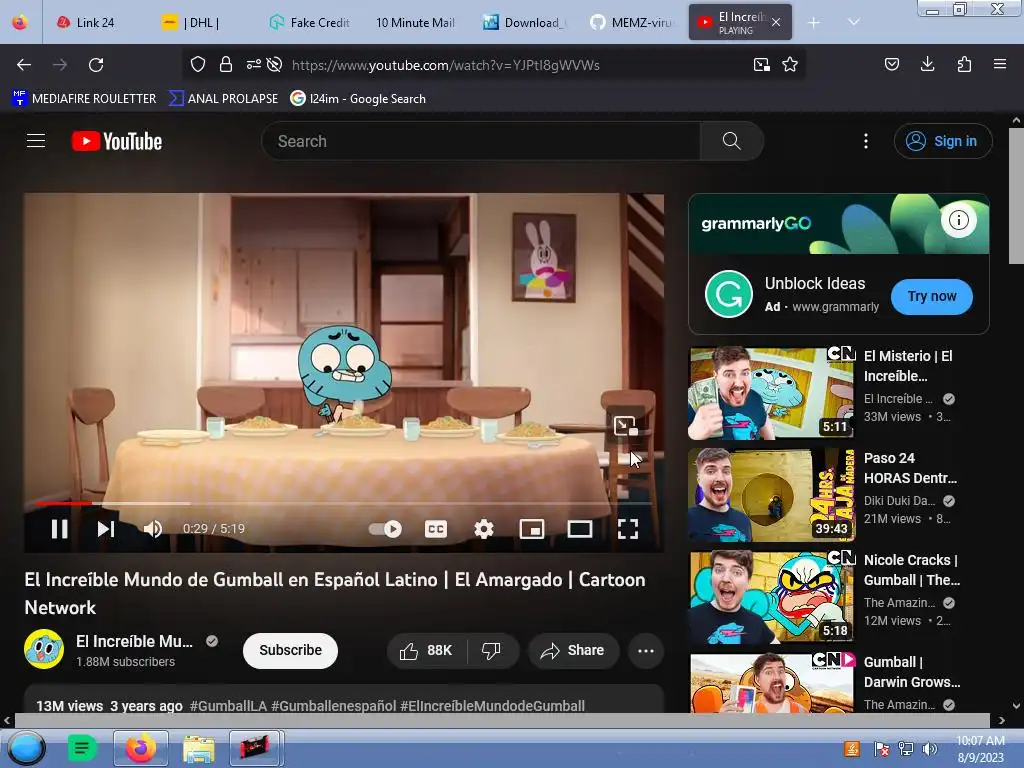
Task: Enter fullscreen mode
Action: pyautogui.click(x=628, y=529)
